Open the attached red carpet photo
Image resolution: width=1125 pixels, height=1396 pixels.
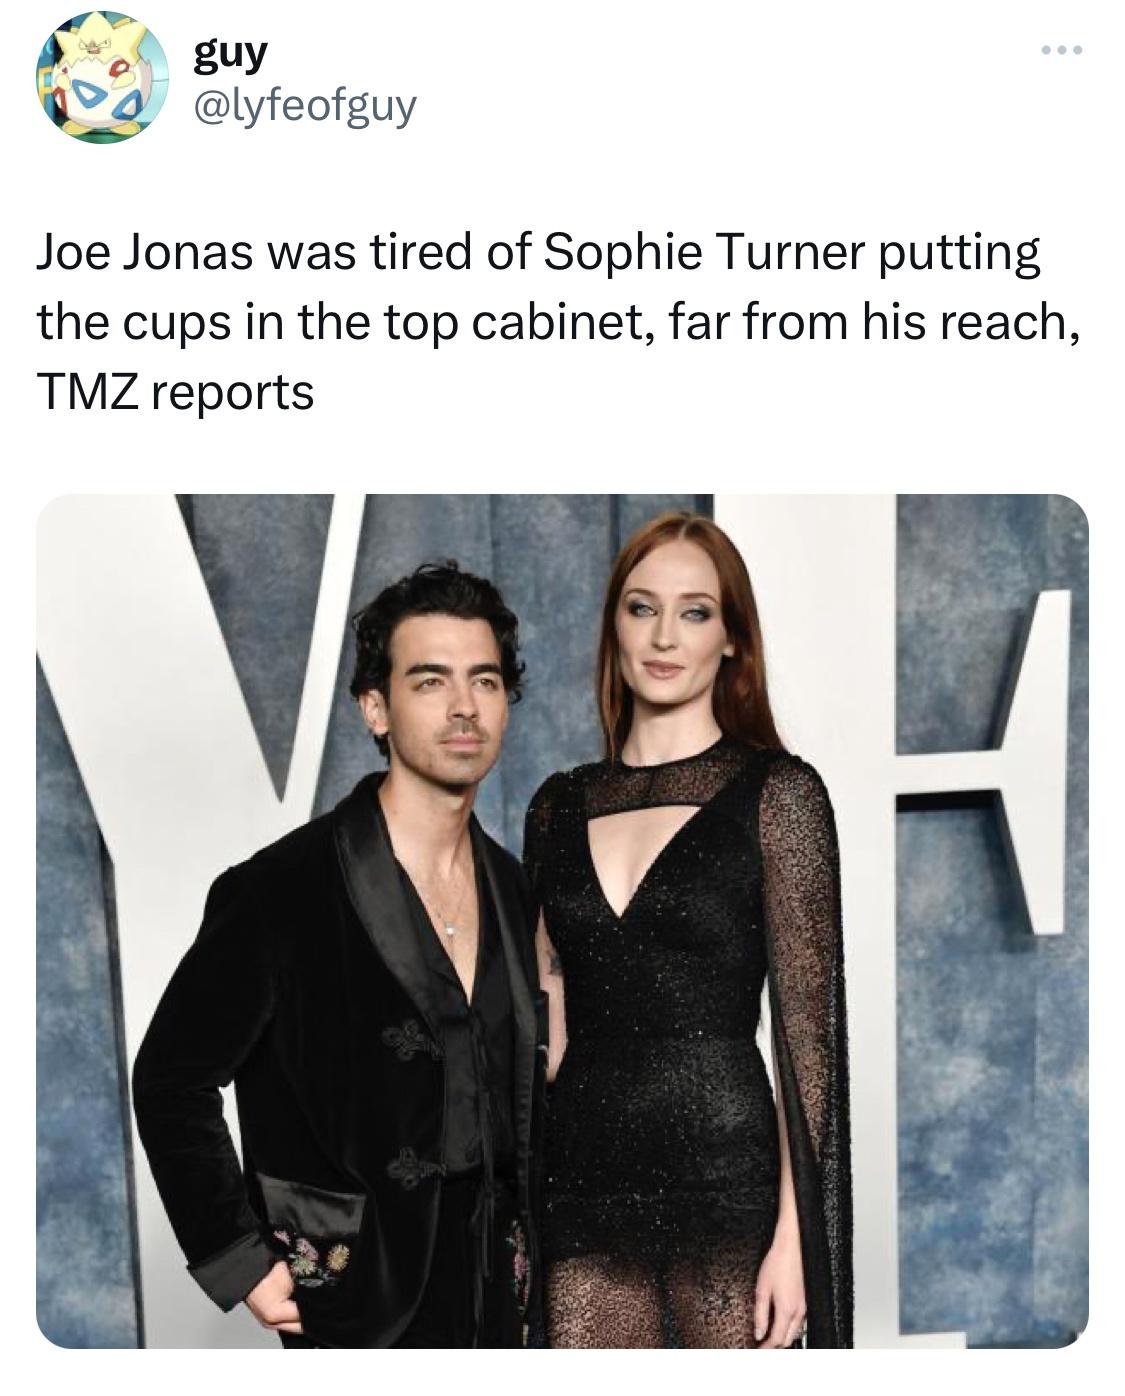(x=562, y=920)
